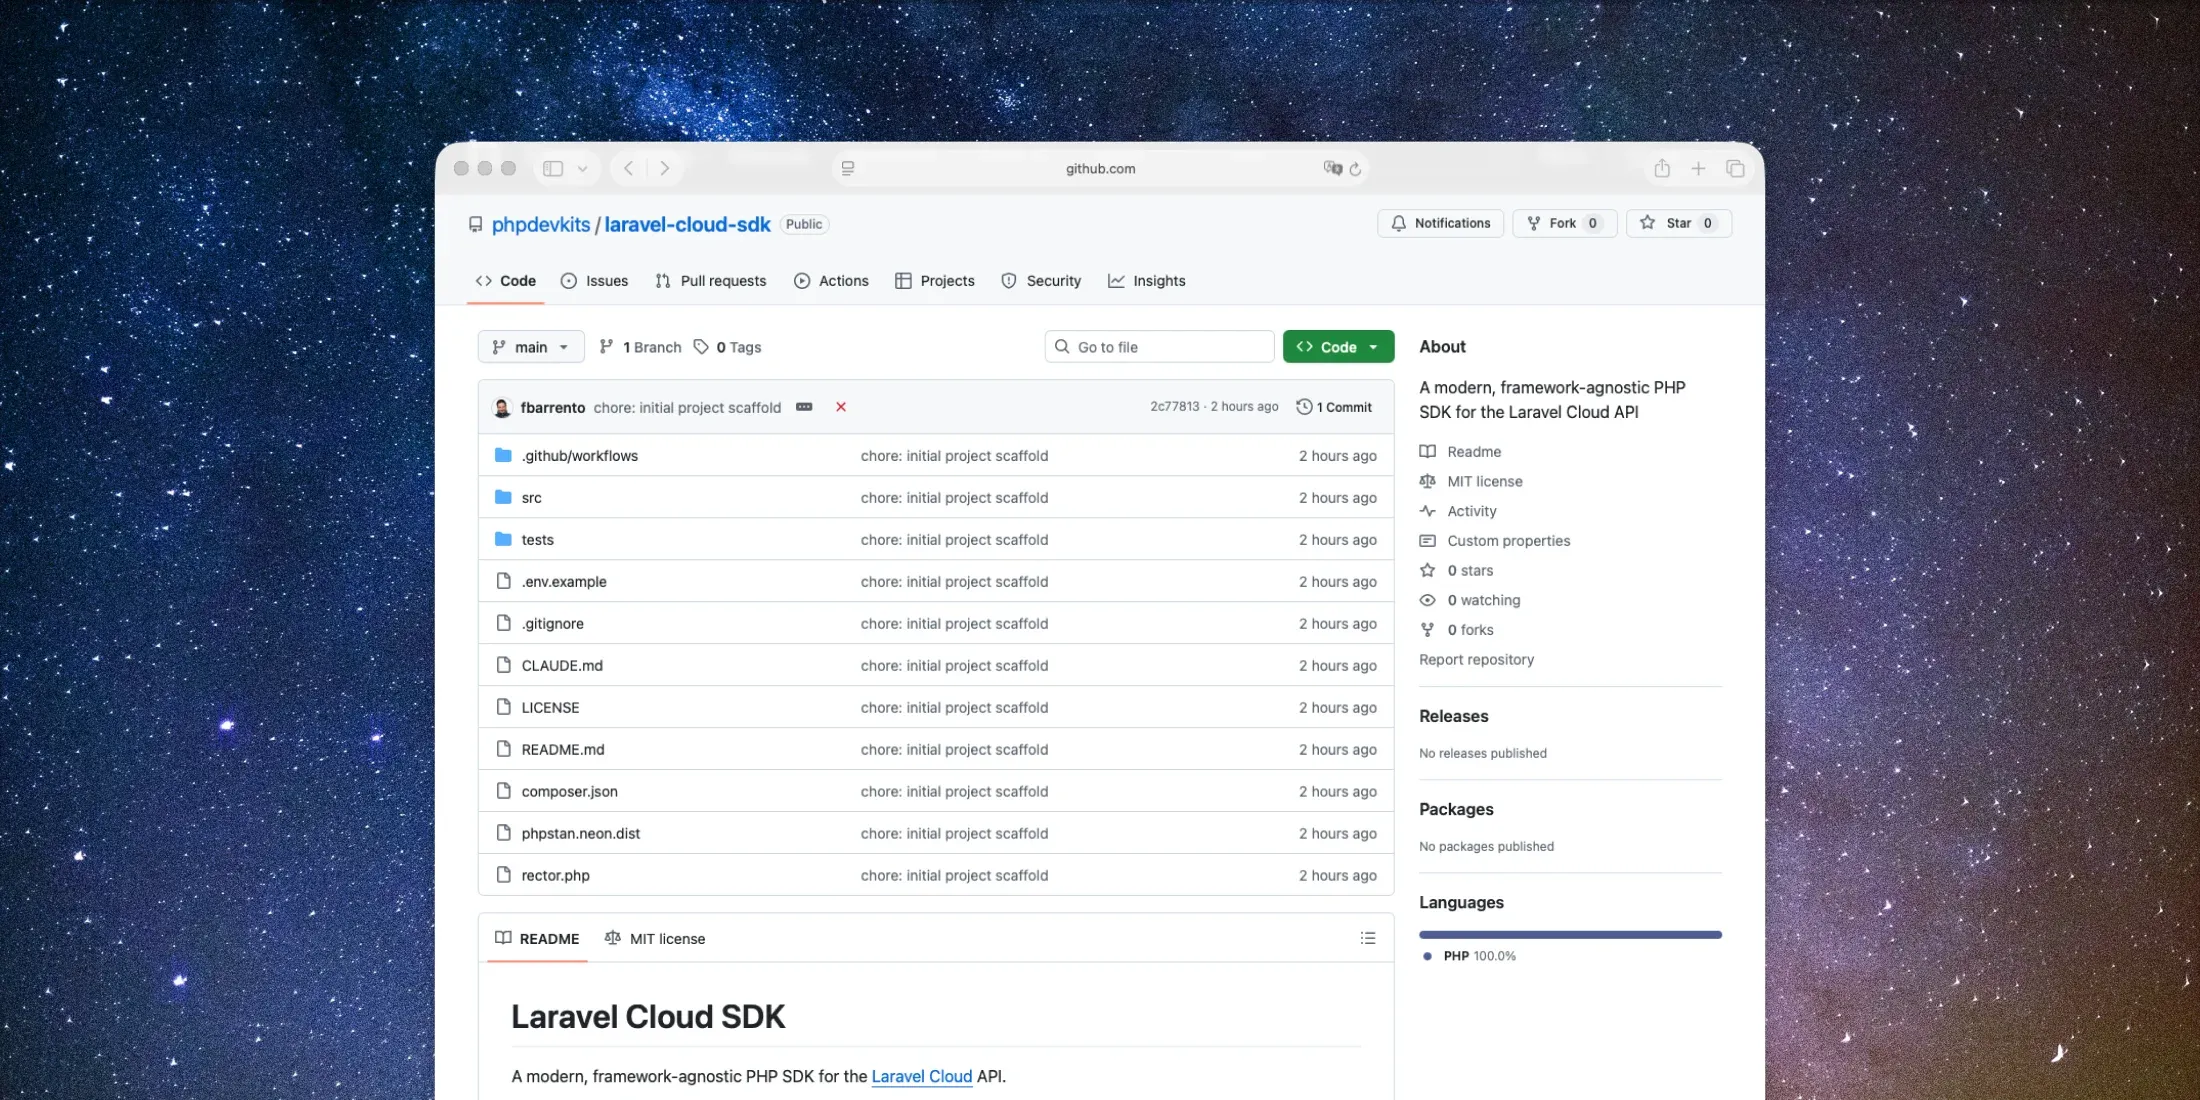Click the Safari sidebar toggle icon
The height and width of the screenshot is (1100, 2200).
[553, 168]
